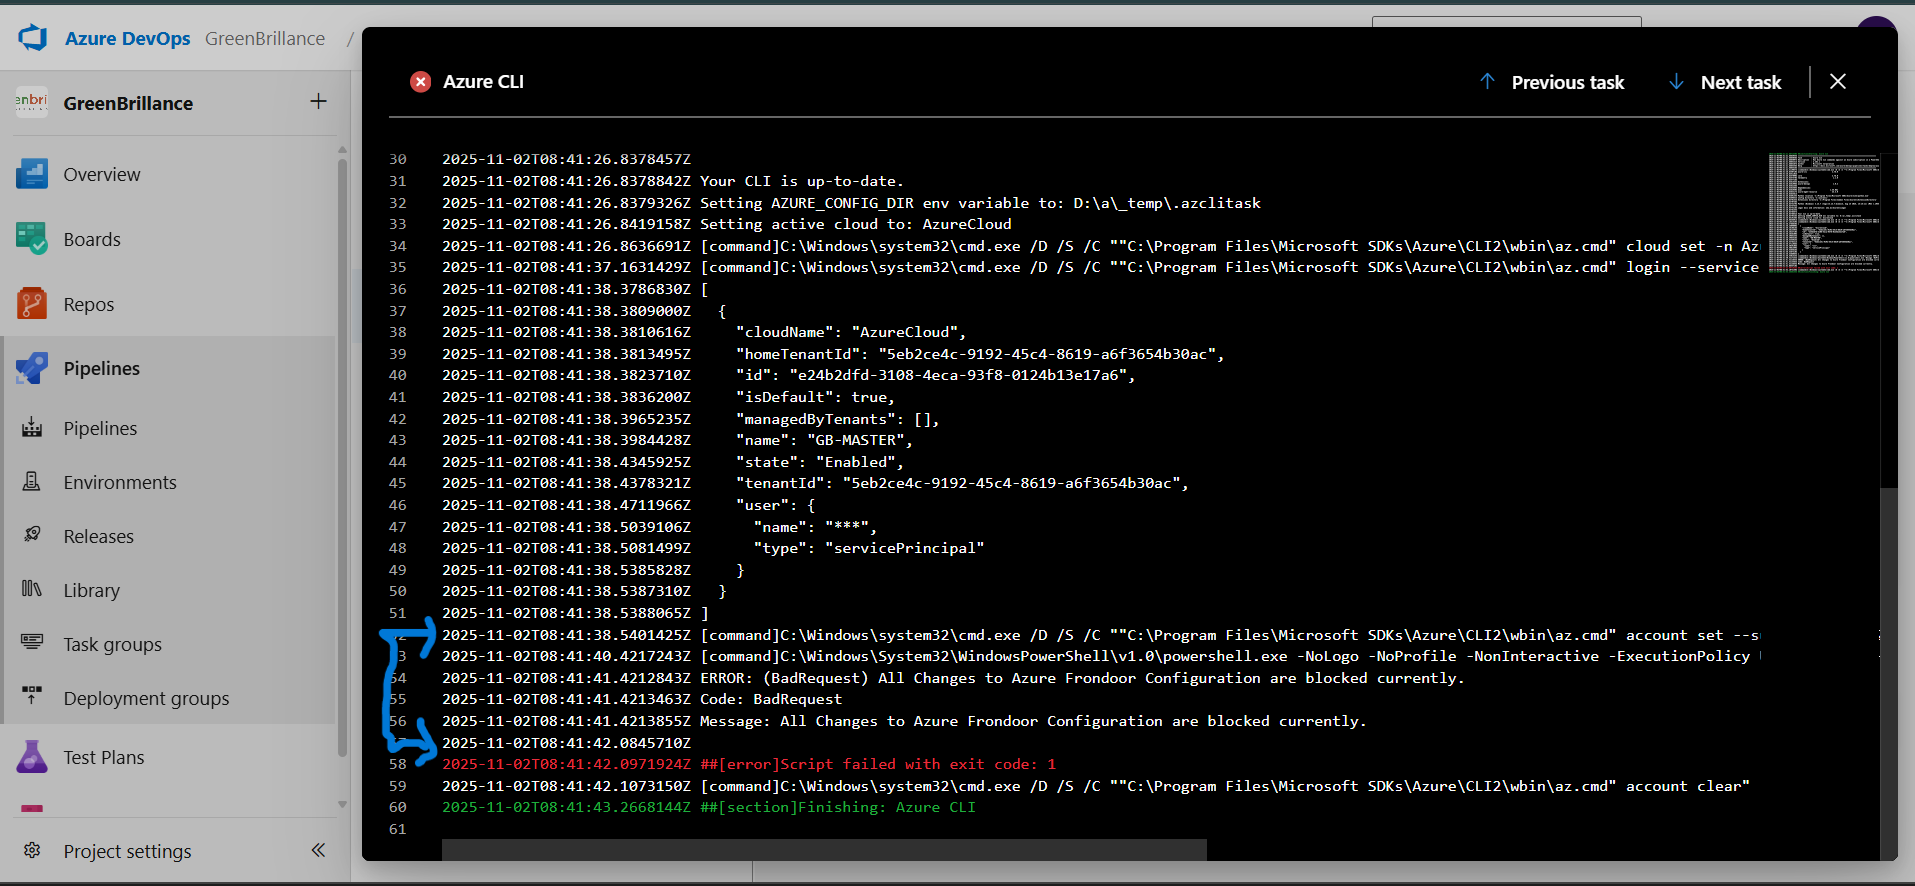Click log line "Code: BadRequest"
The height and width of the screenshot is (886, 1915).
(x=771, y=699)
